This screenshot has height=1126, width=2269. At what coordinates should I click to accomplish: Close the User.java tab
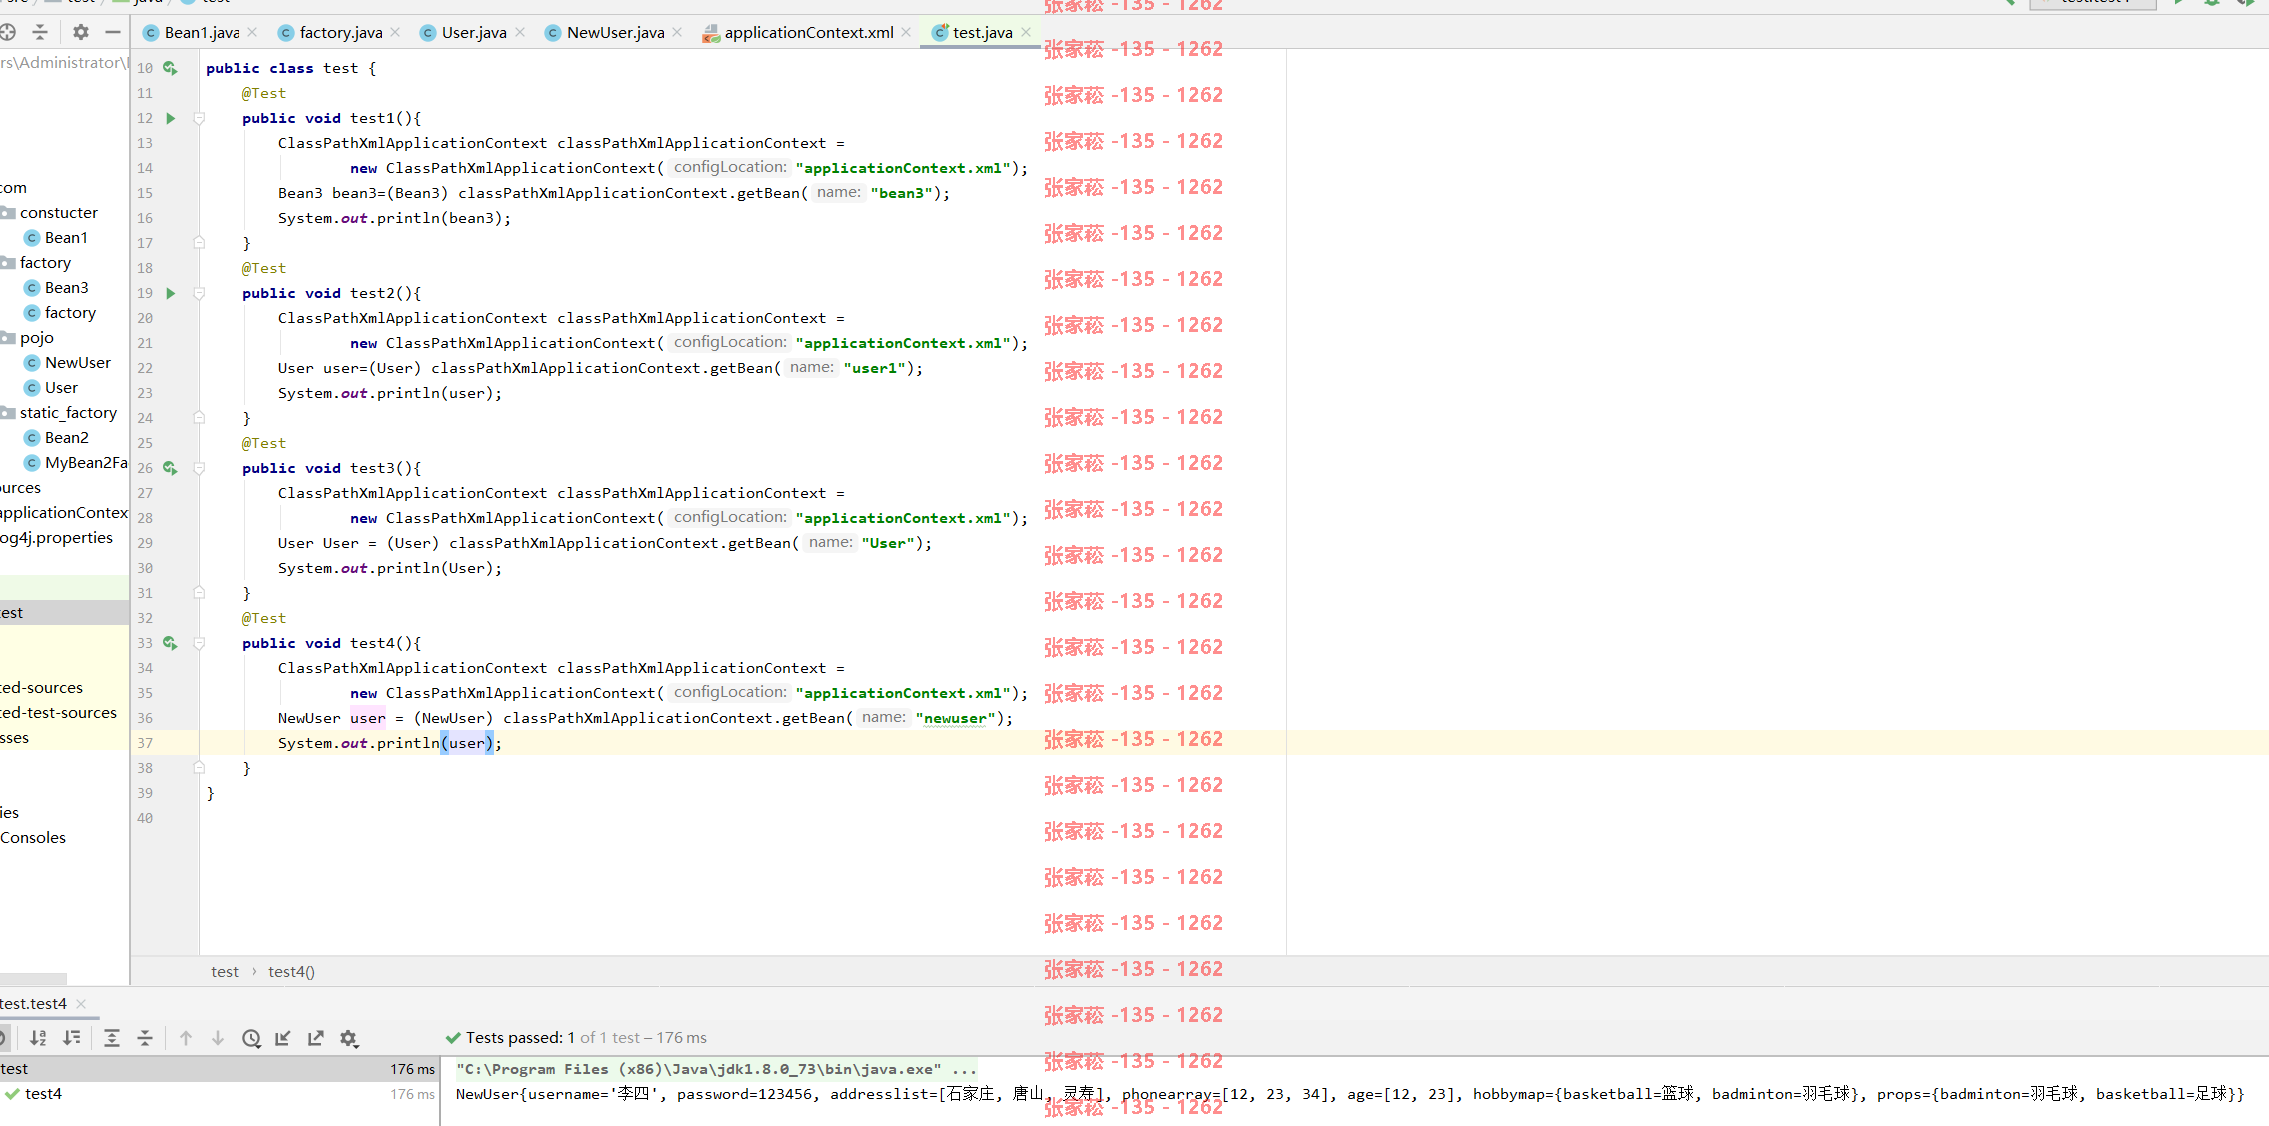click(x=520, y=32)
